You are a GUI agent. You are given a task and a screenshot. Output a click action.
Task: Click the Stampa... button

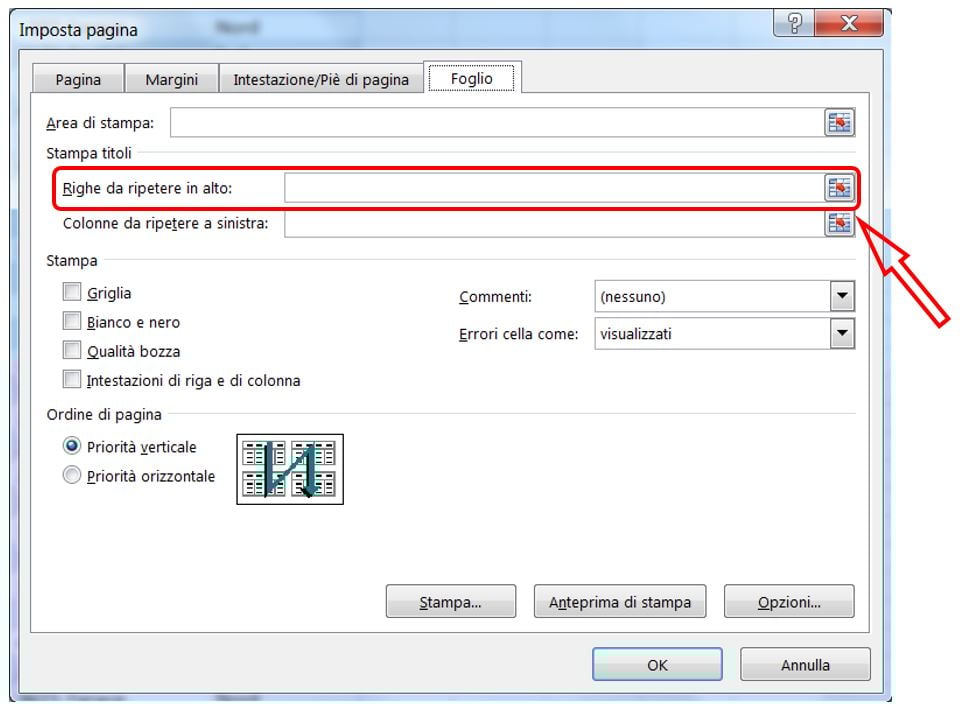click(x=451, y=601)
